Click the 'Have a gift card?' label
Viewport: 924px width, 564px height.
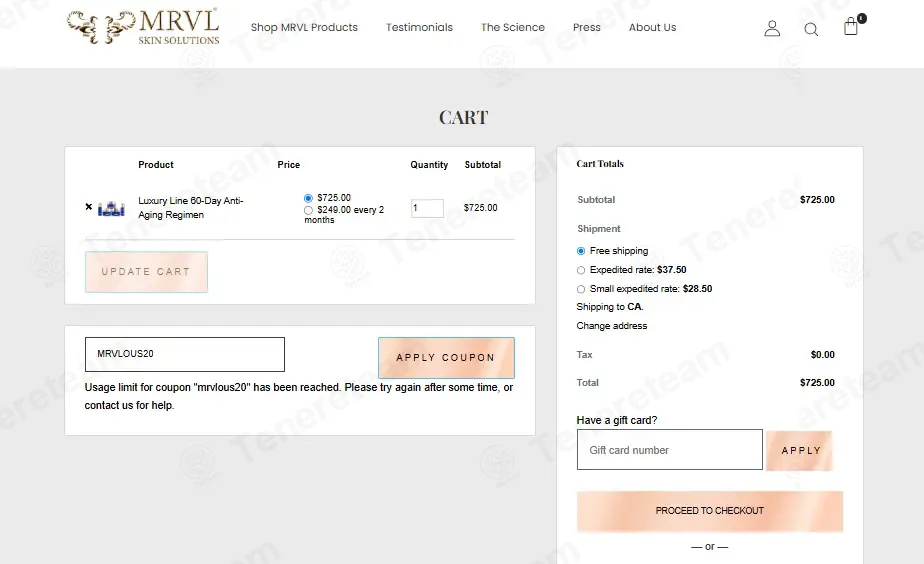tap(616, 420)
